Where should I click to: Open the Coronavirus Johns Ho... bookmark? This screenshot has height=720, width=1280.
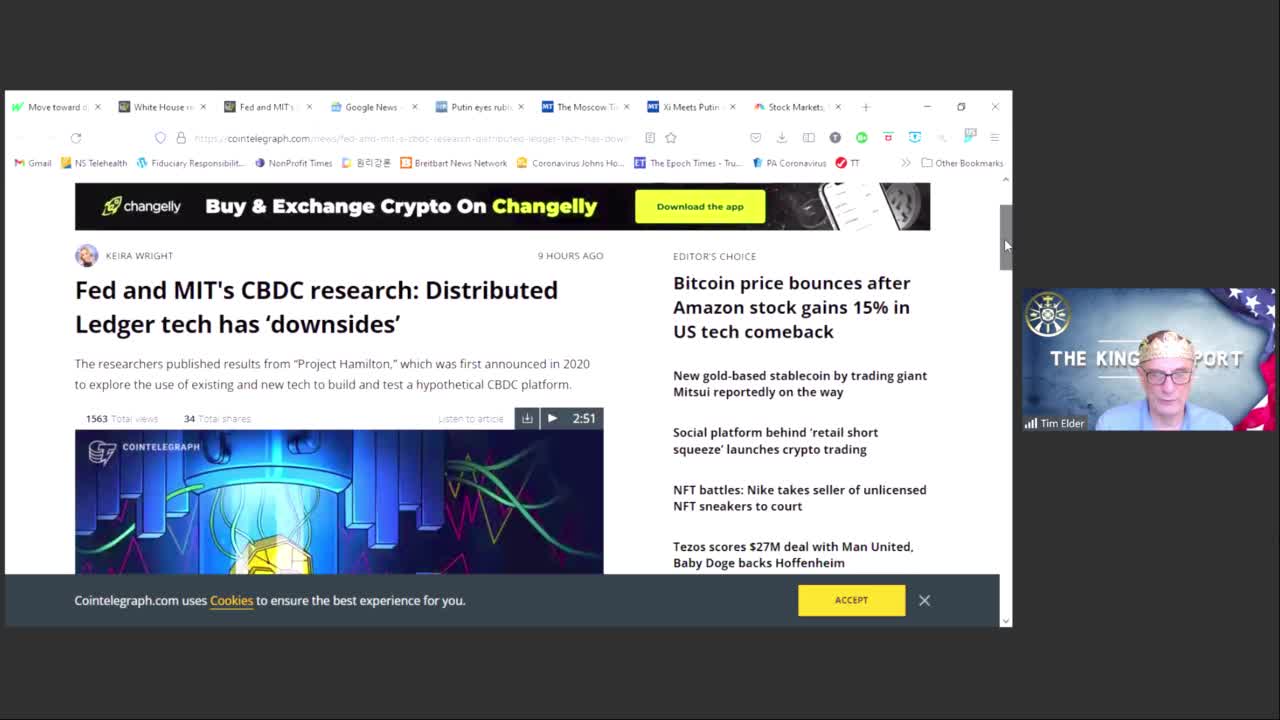pyautogui.click(x=571, y=163)
